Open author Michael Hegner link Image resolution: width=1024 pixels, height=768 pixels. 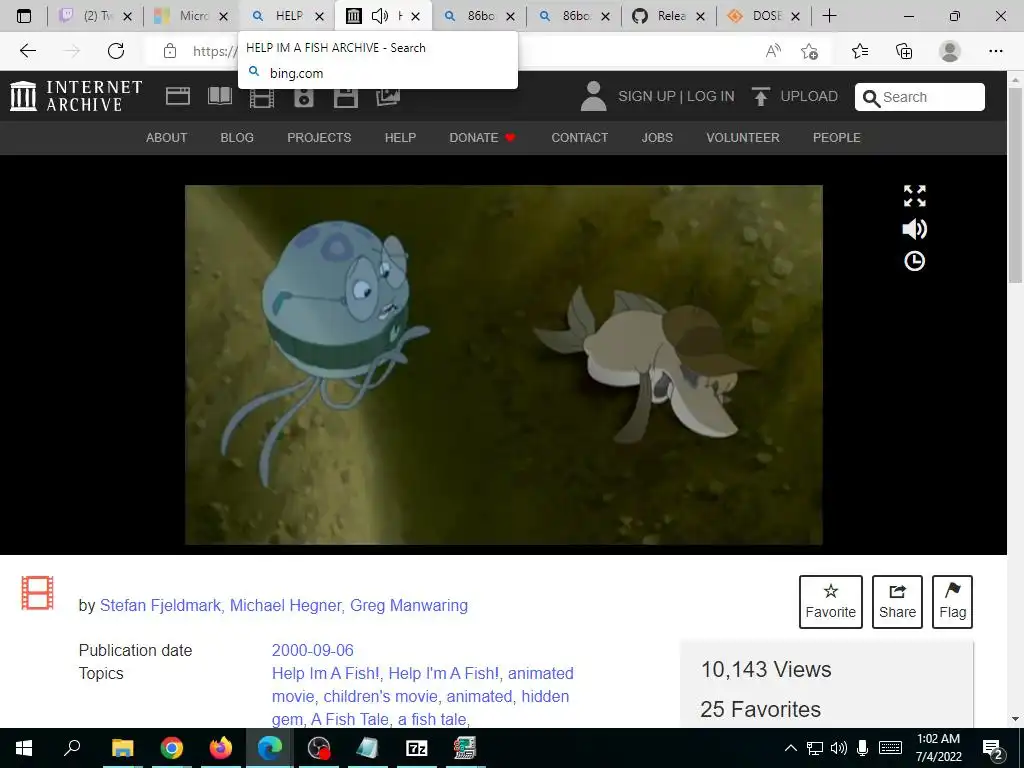[285, 605]
